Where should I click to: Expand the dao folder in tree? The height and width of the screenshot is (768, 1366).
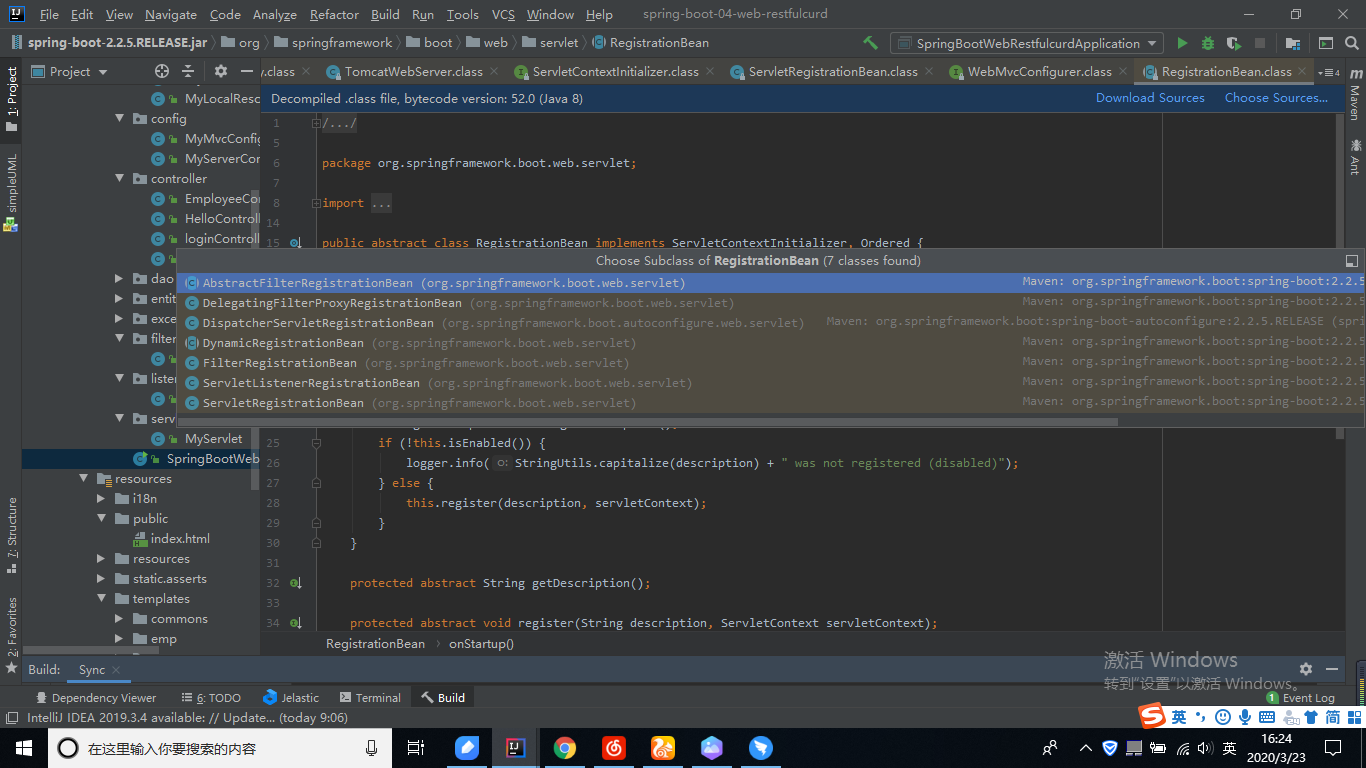click(x=119, y=279)
